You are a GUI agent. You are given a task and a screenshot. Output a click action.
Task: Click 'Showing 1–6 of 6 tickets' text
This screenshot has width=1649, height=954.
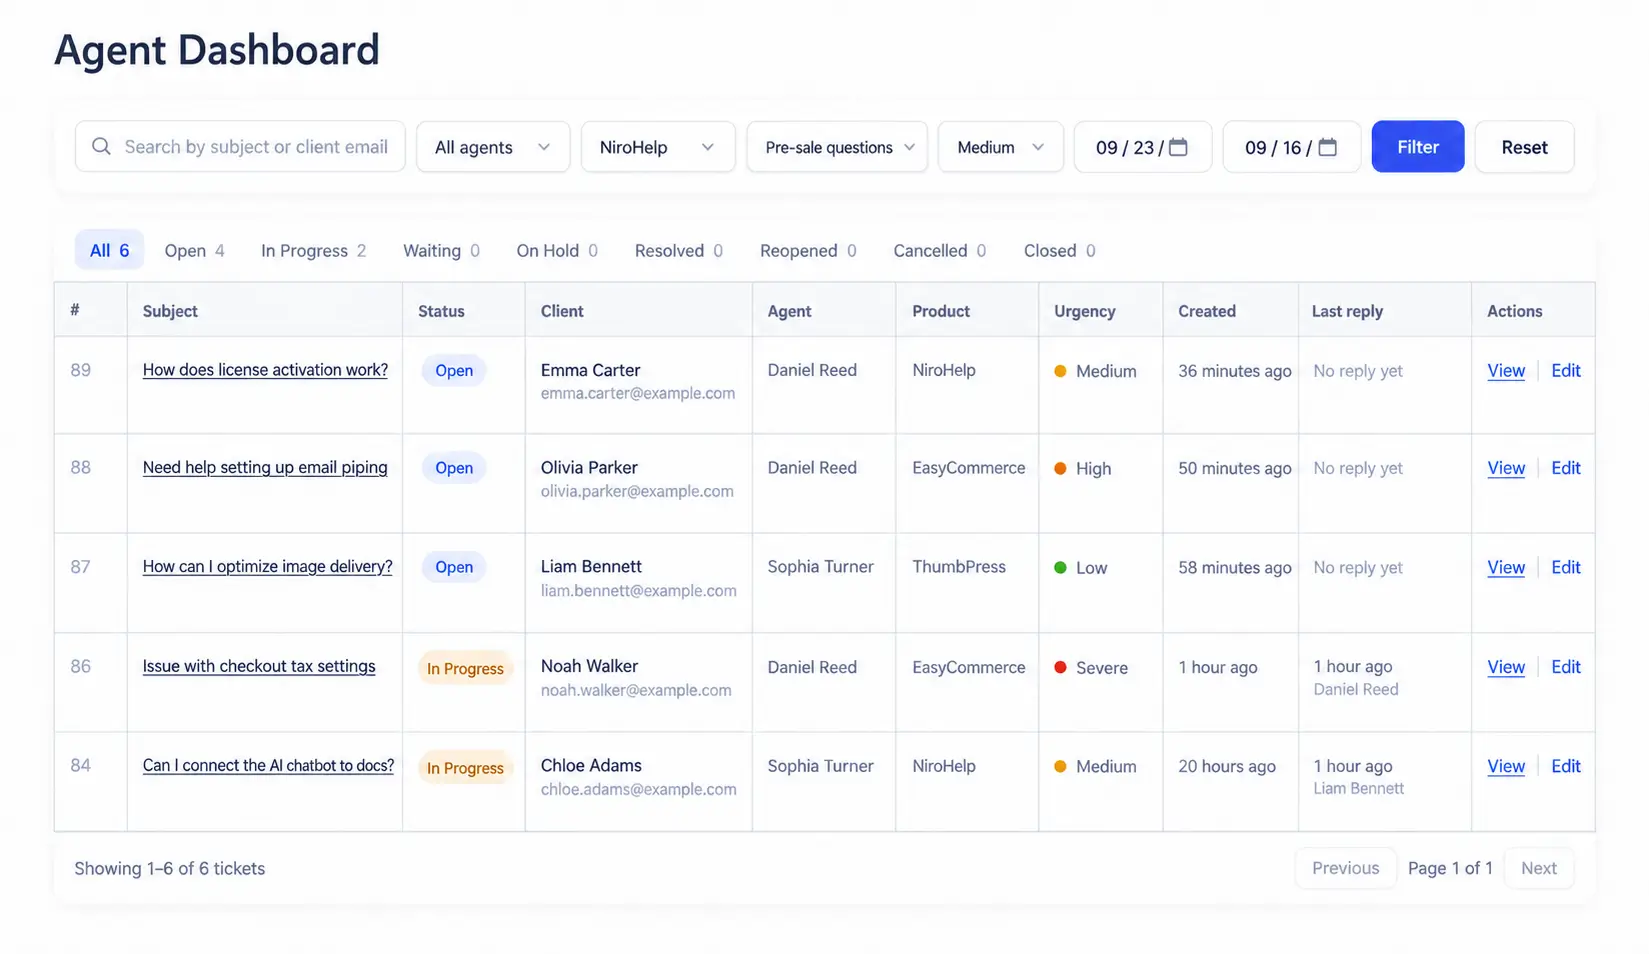point(170,869)
